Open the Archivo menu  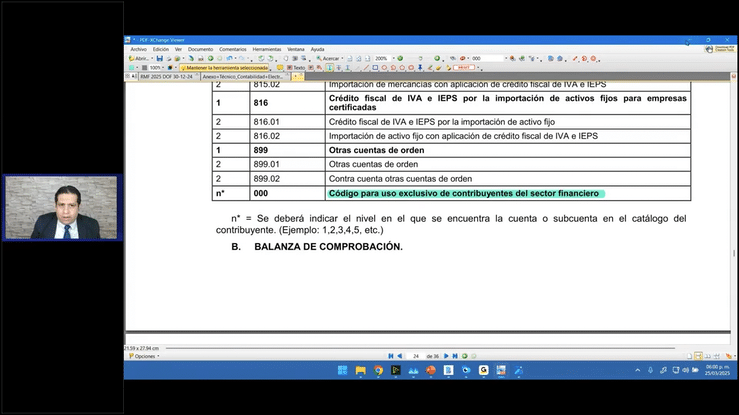point(139,49)
